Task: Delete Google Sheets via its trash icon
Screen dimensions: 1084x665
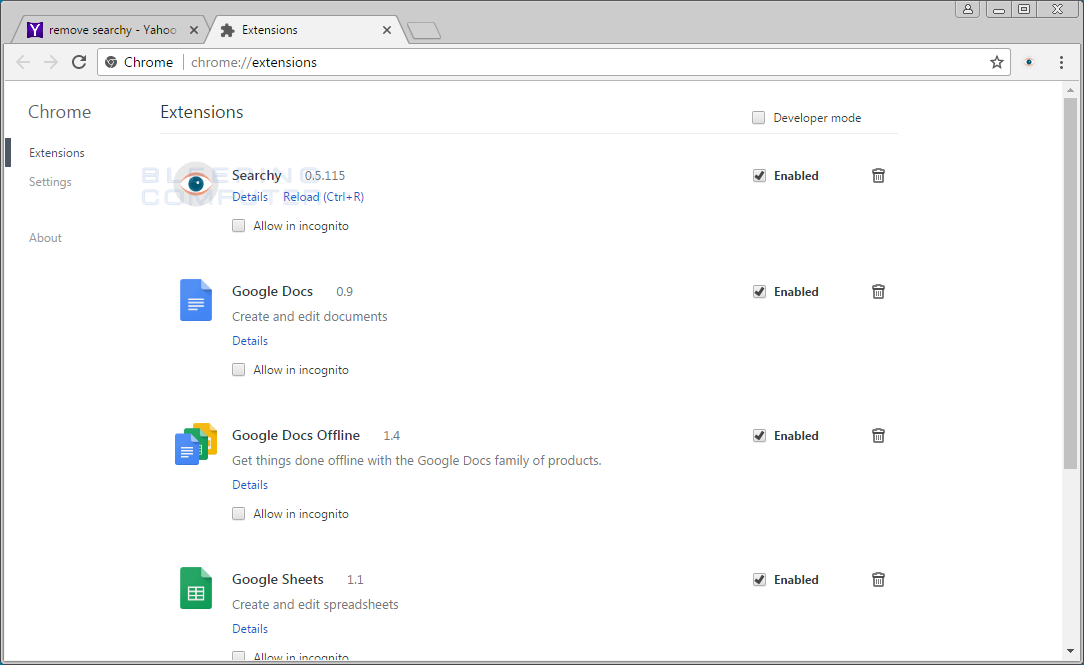Action: coord(878,579)
